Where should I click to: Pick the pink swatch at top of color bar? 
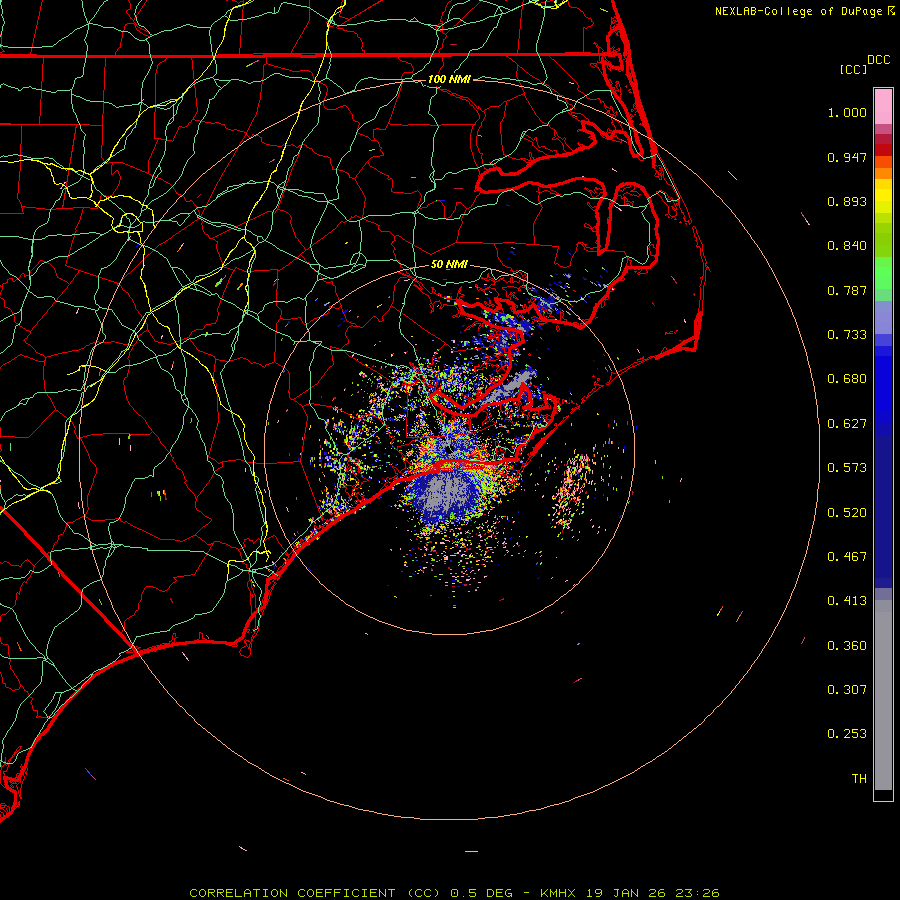883,107
